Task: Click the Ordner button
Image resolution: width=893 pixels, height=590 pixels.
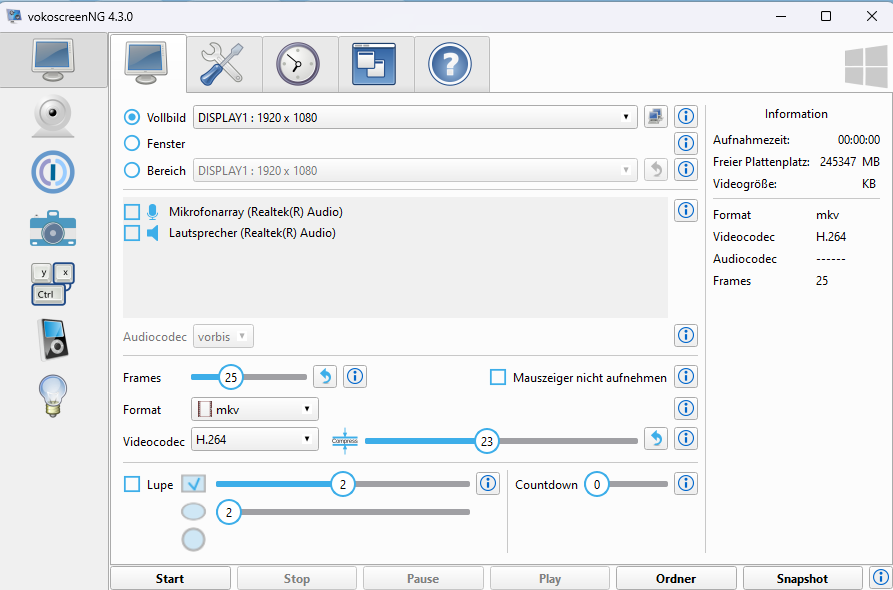Action: (x=676, y=578)
